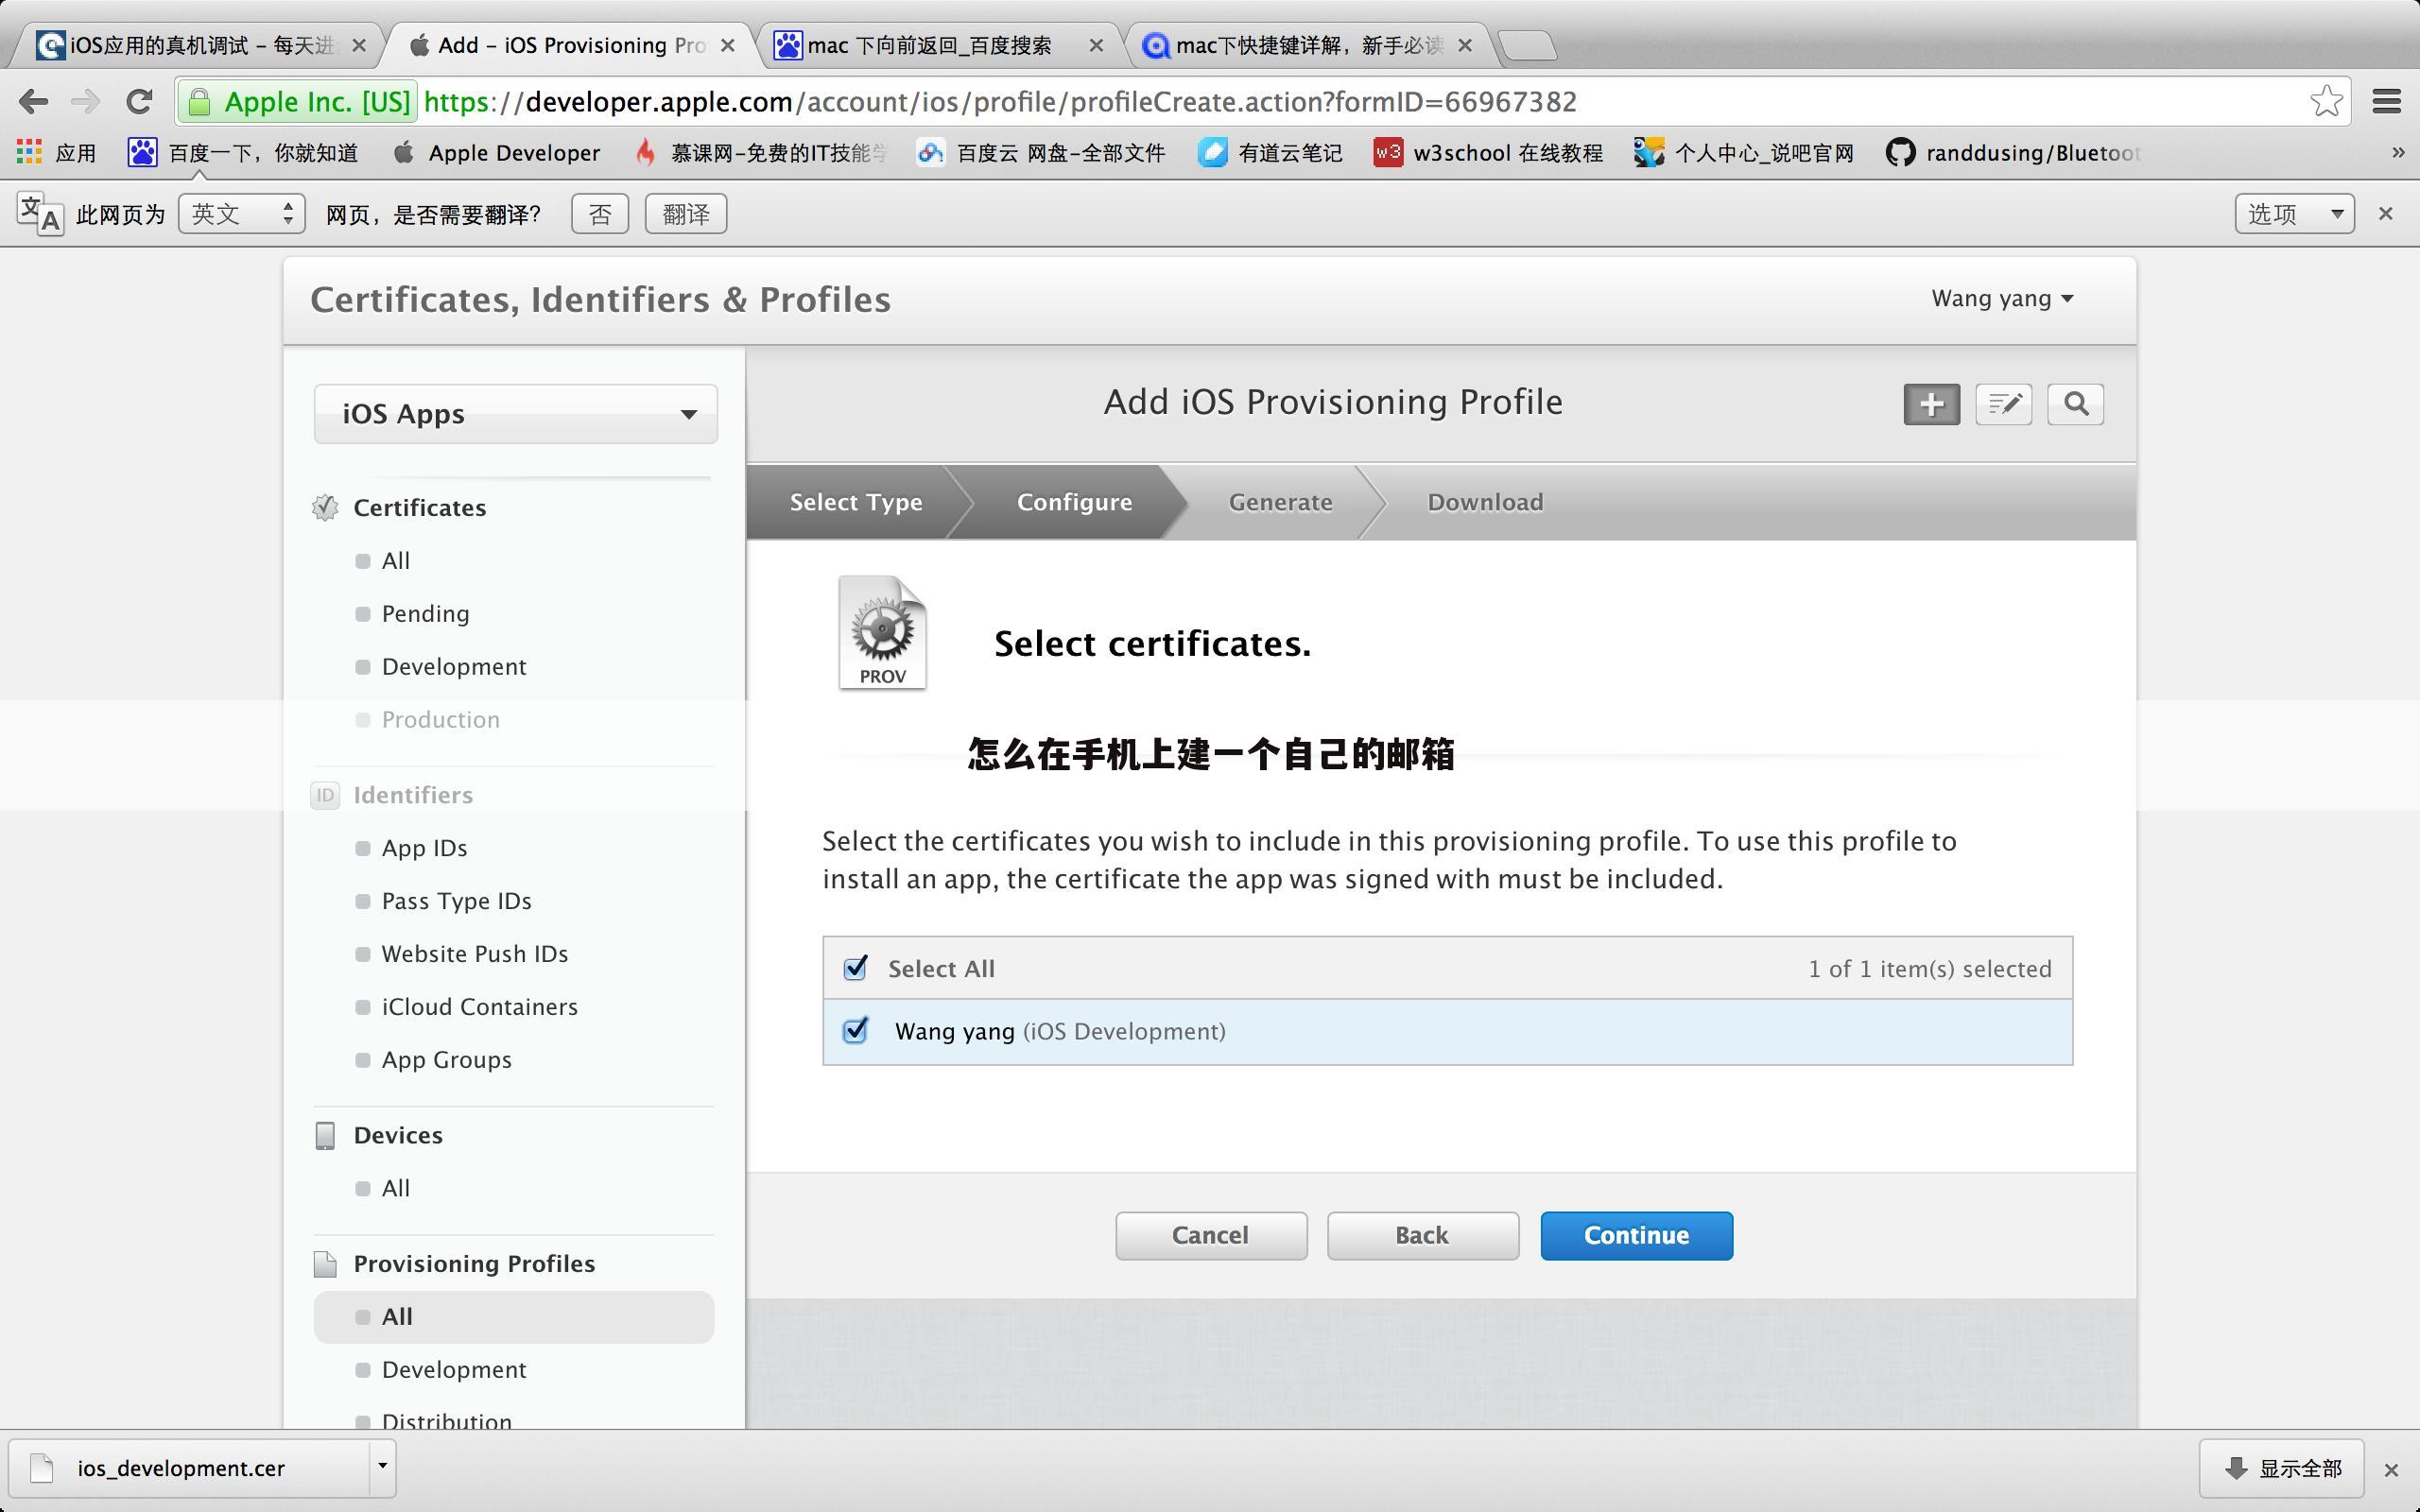Open iCloud Containers in the sidebar
Screen dimensions: 2420x1512
(480, 1007)
